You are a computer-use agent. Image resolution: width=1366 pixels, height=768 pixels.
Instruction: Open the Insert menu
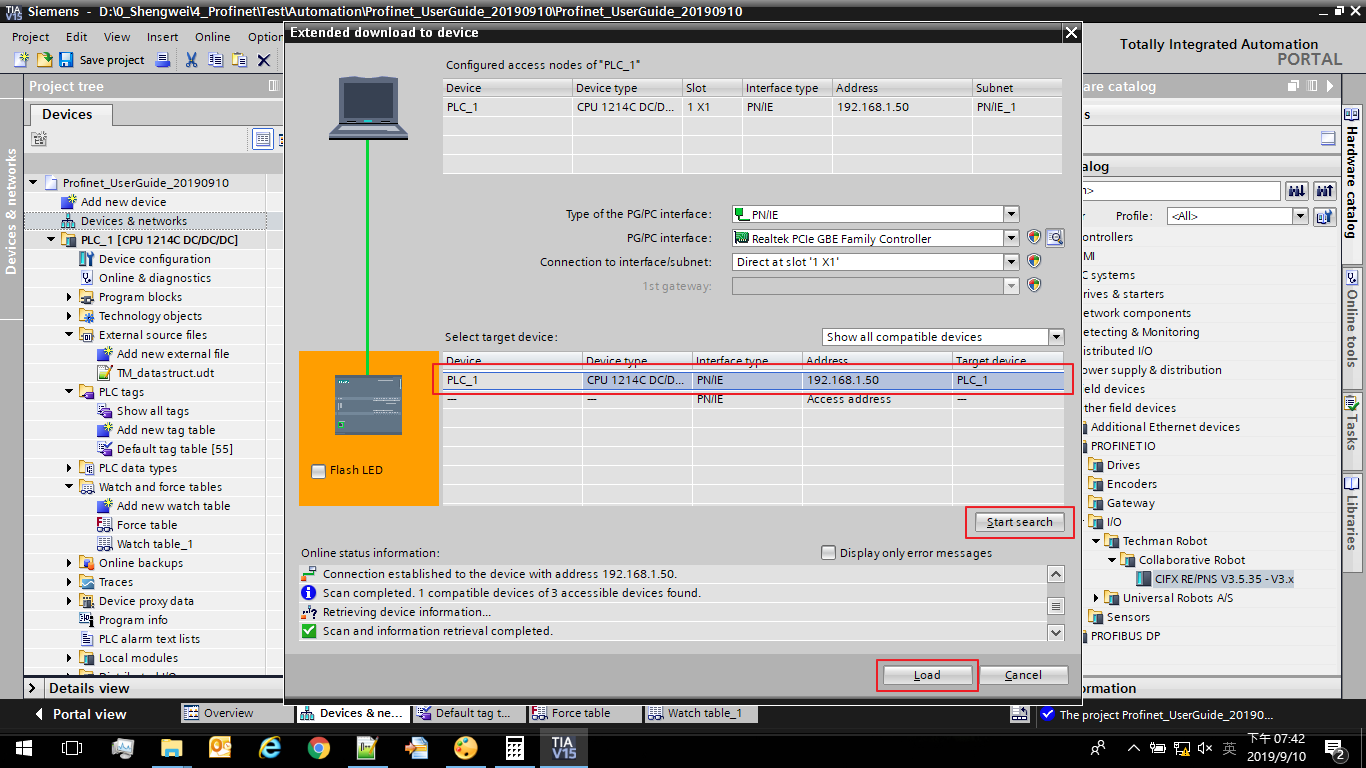tap(163, 37)
